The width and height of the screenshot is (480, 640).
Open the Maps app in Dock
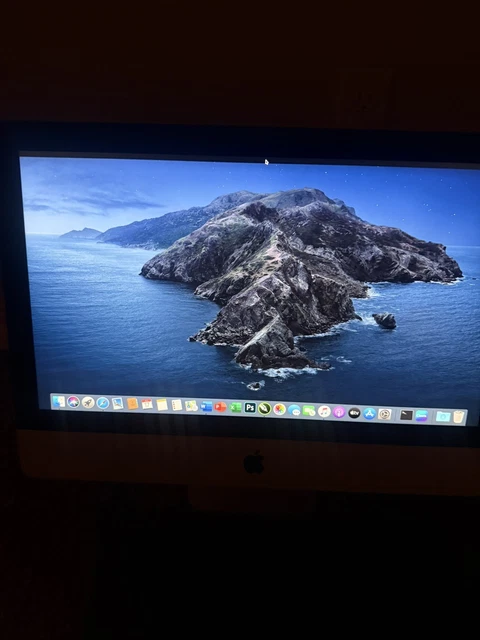click(191, 406)
